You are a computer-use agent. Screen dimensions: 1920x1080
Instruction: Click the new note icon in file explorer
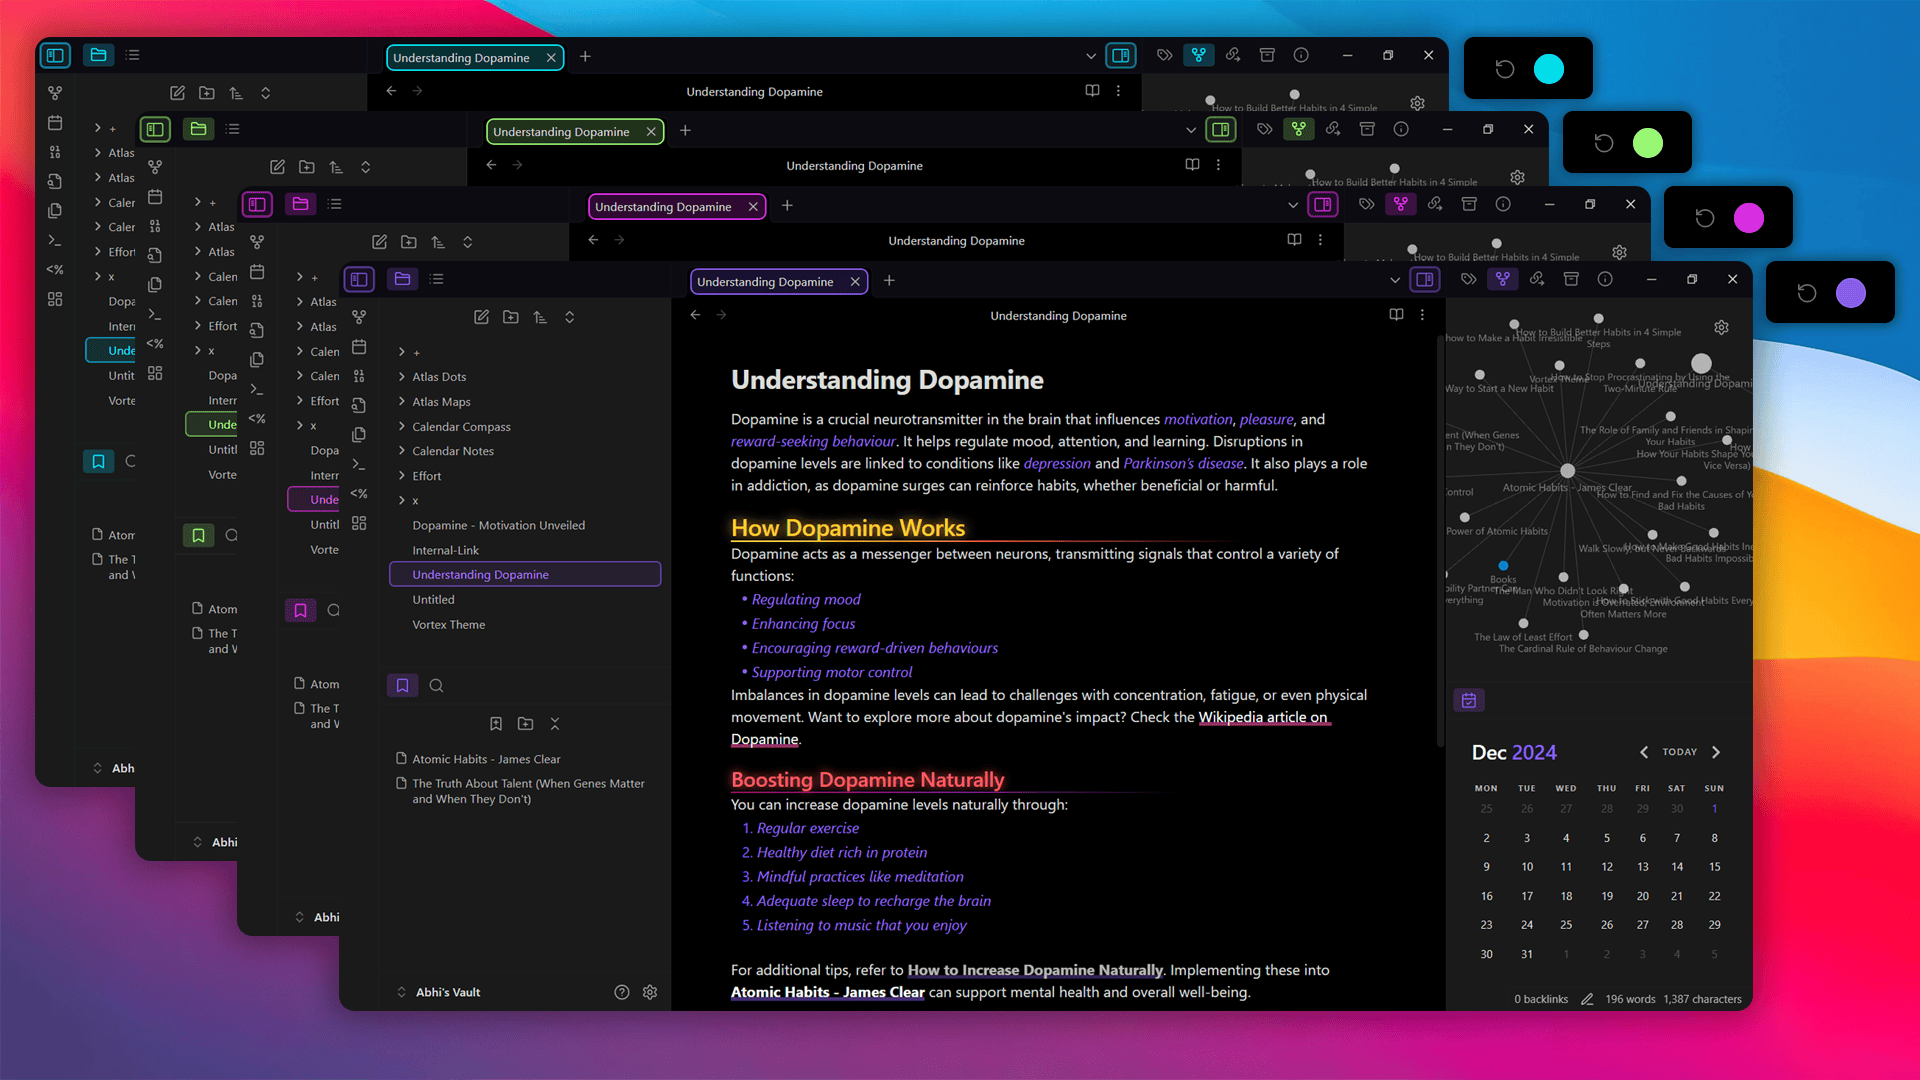click(x=481, y=317)
